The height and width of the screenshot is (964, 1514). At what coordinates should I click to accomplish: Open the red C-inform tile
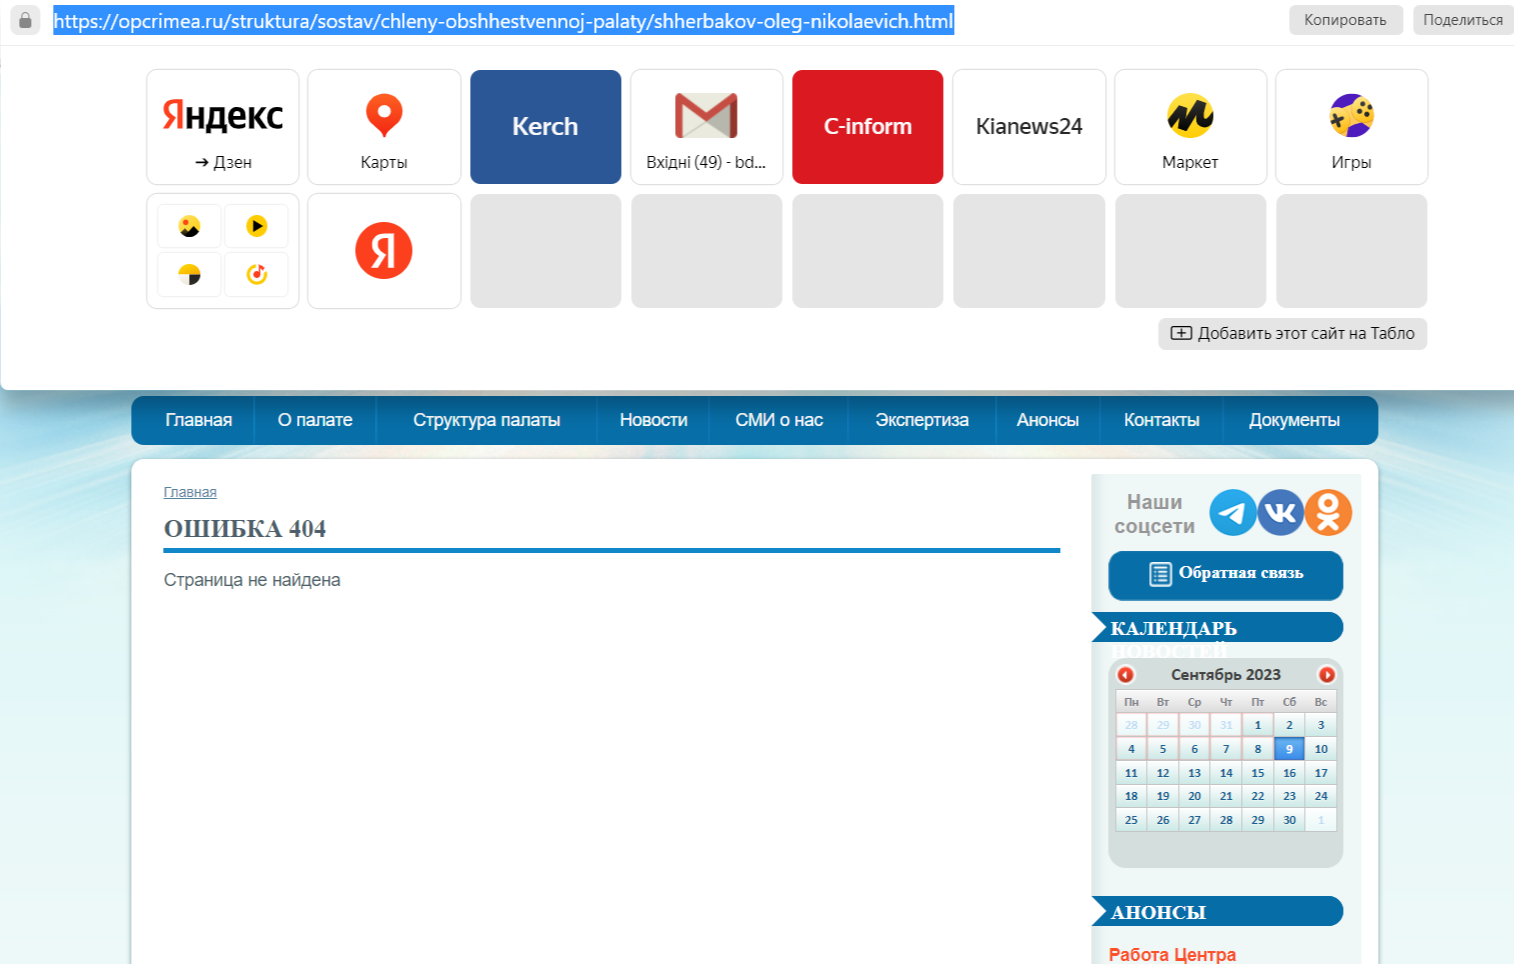click(868, 127)
